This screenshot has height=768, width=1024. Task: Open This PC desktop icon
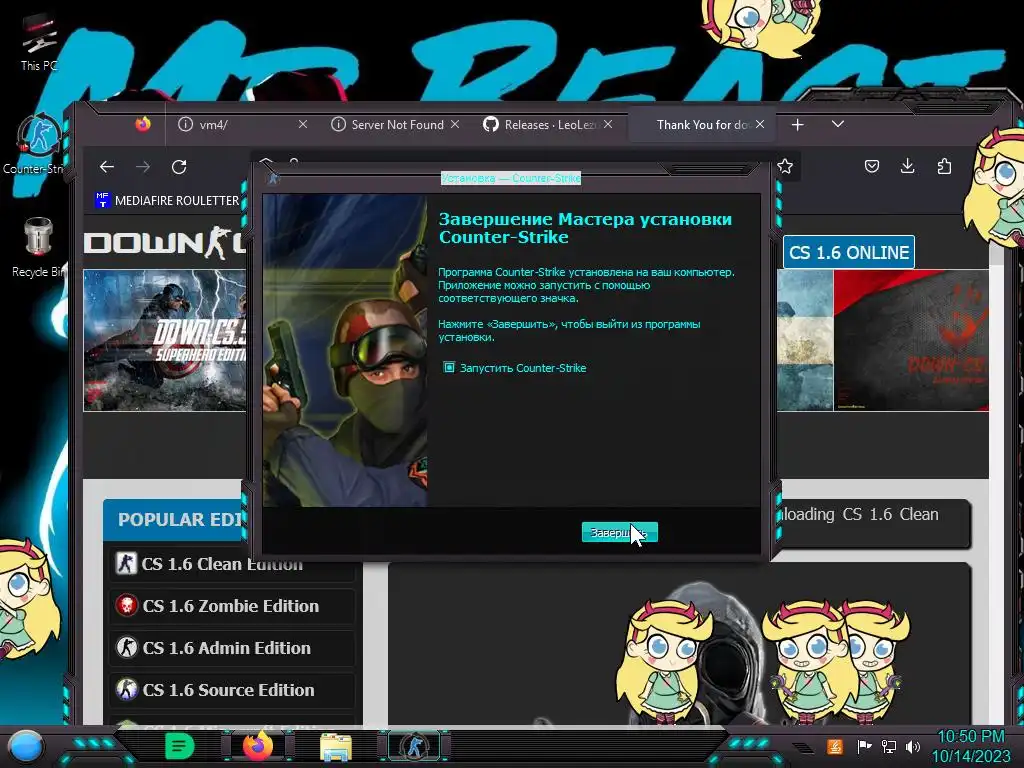39,42
